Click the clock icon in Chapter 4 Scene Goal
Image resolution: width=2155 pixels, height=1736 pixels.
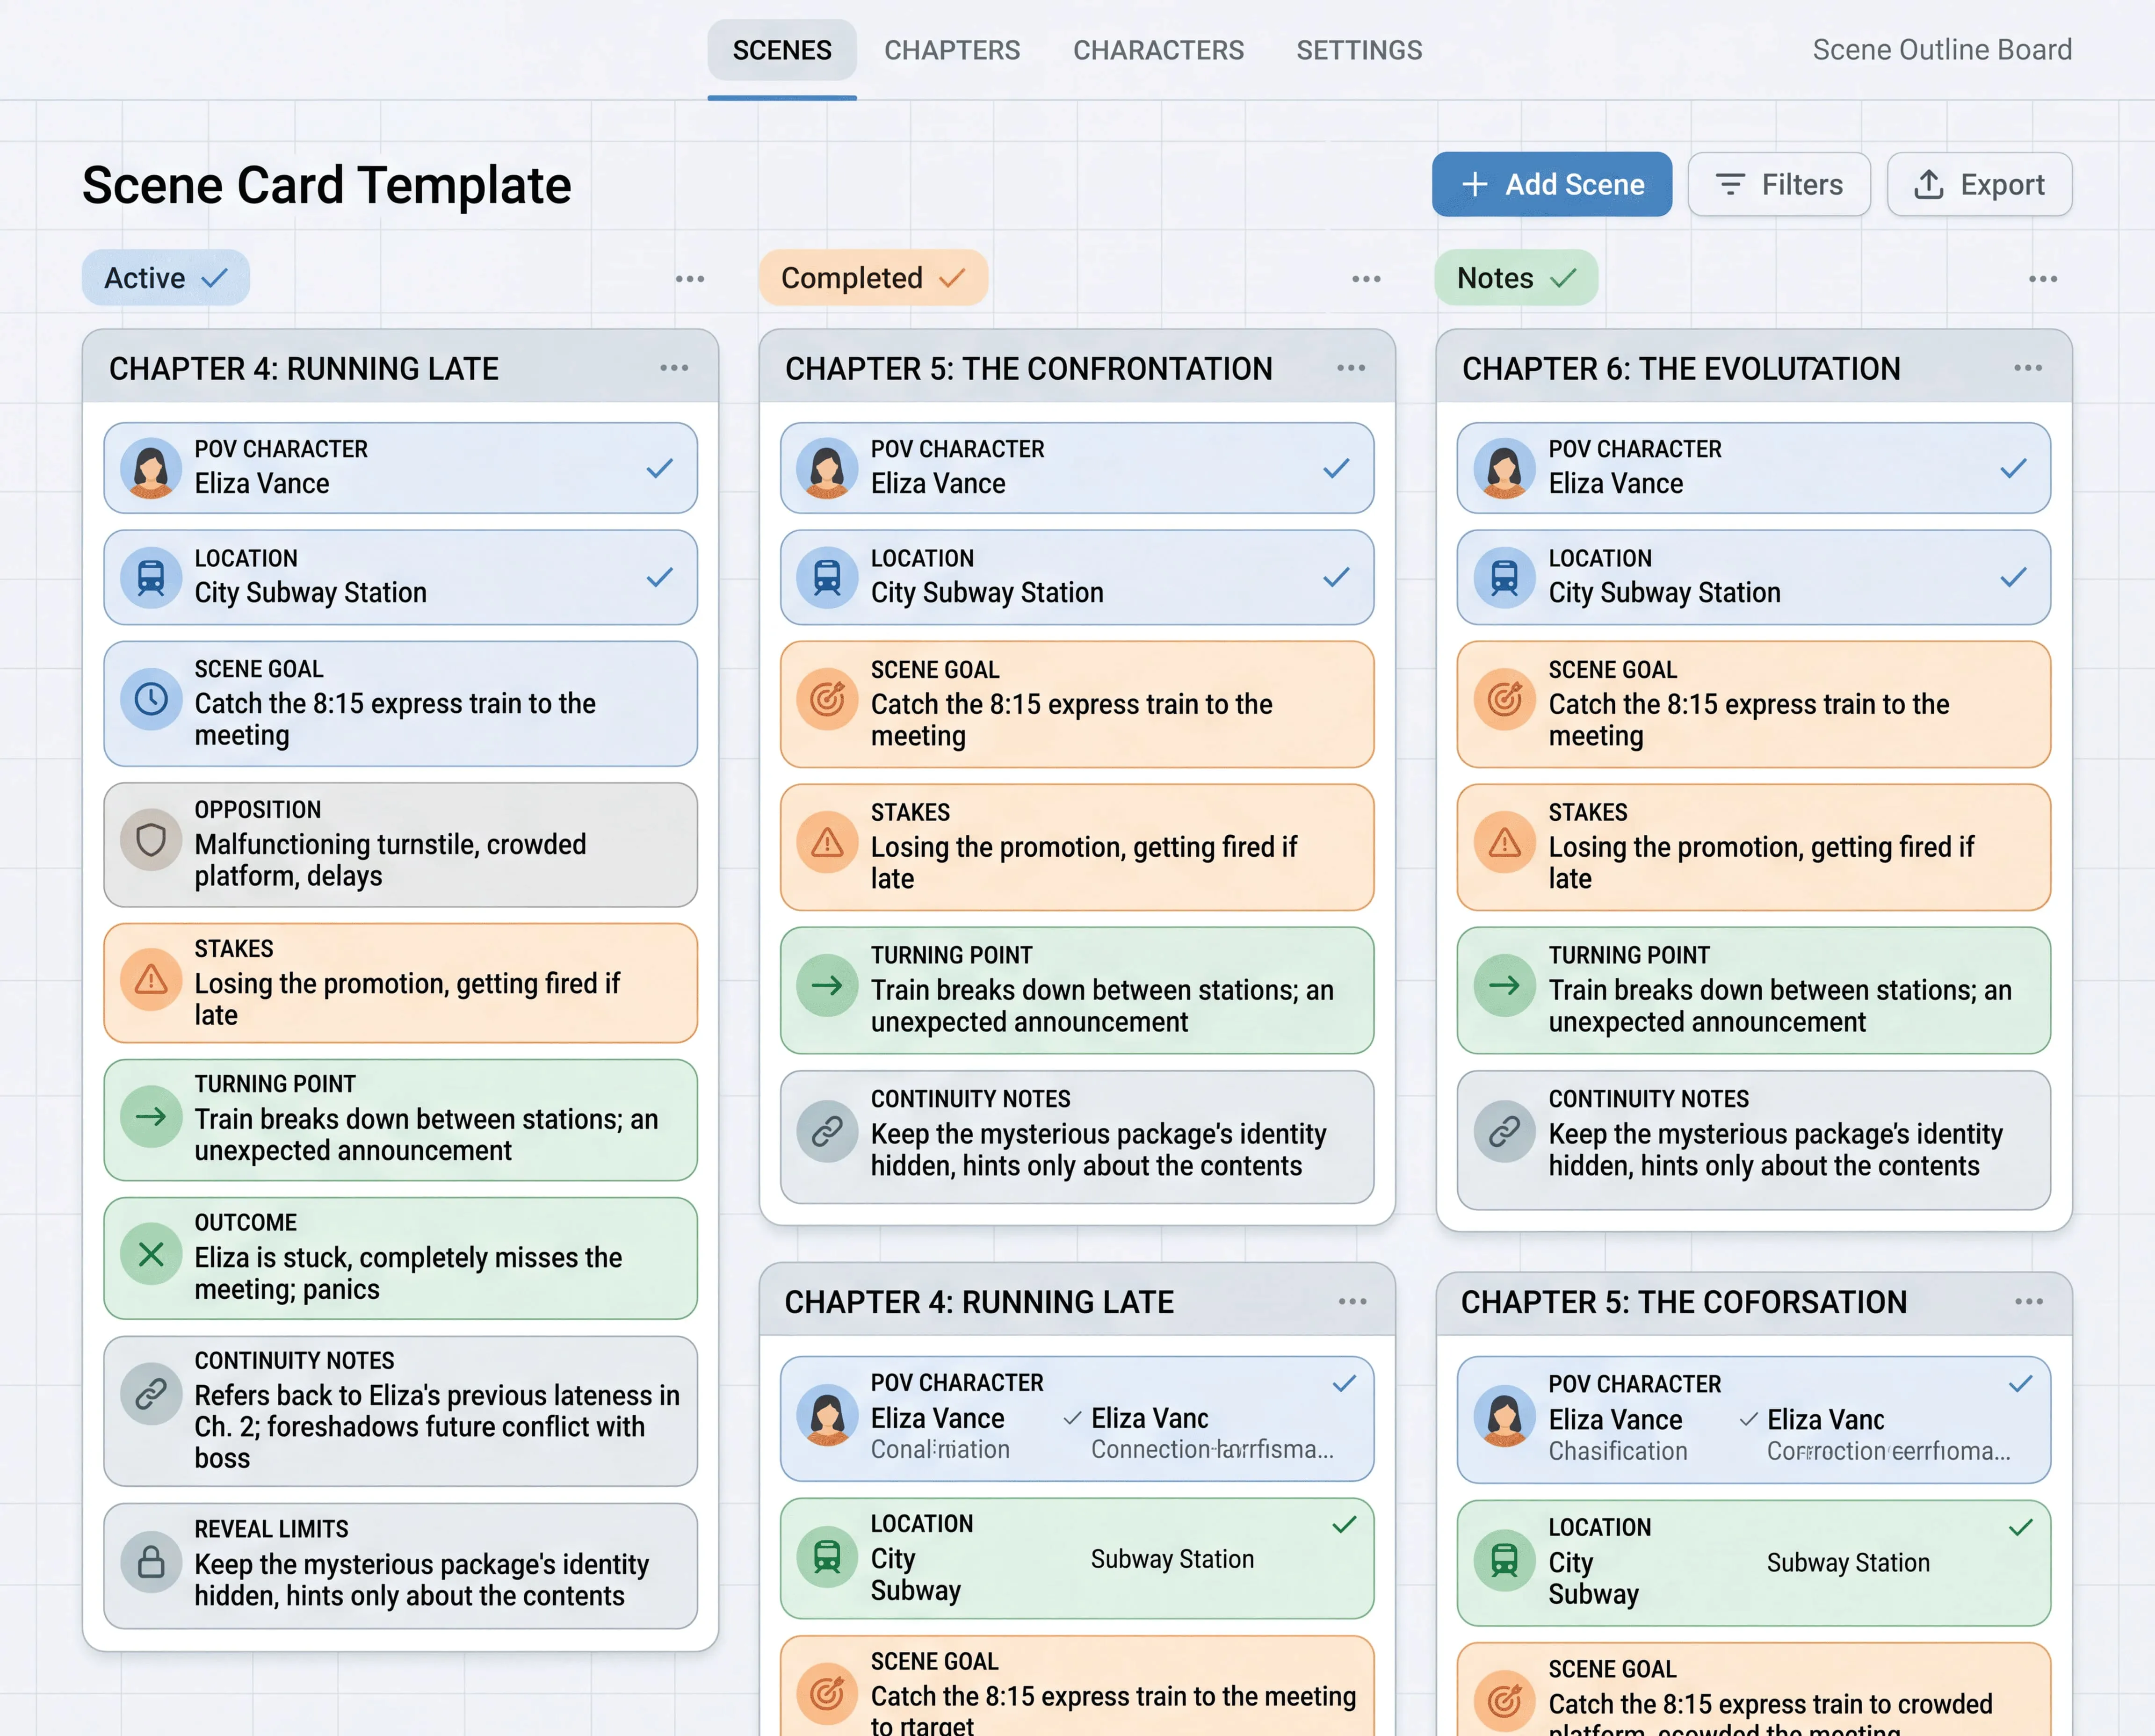[x=151, y=699]
